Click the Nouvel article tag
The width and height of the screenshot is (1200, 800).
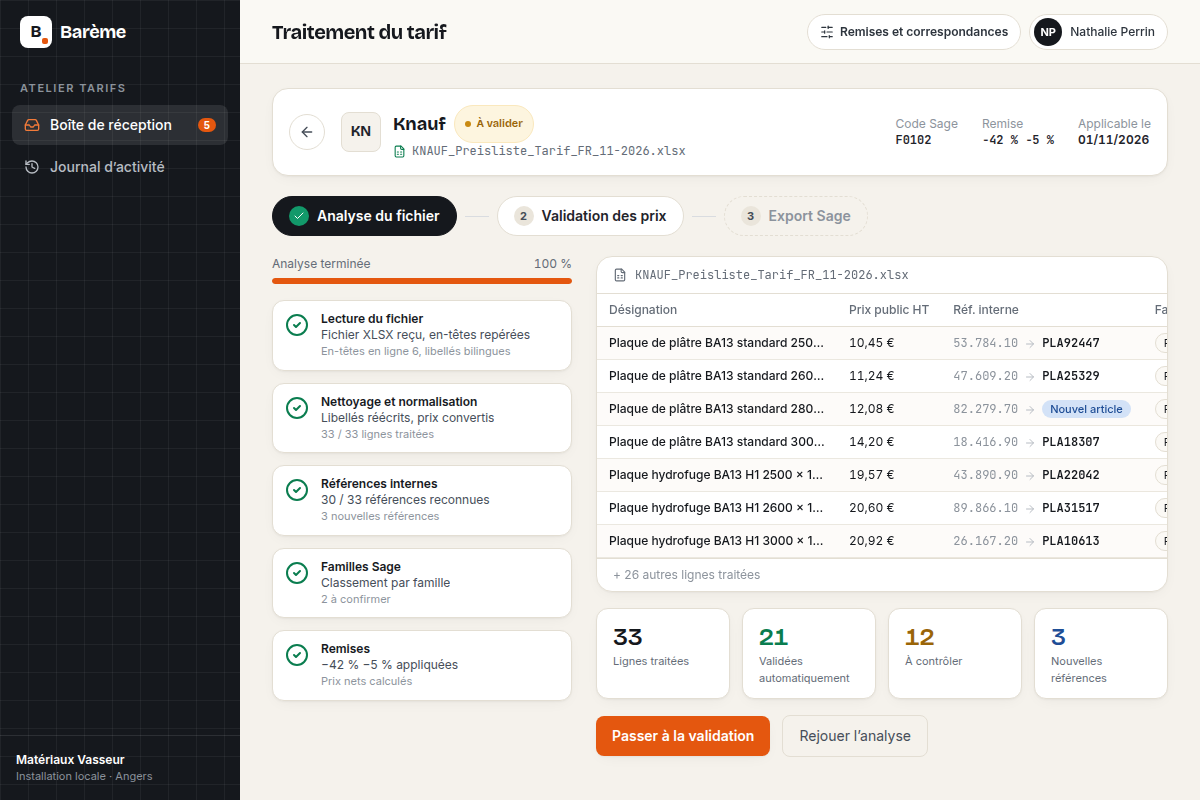click(x=1086, y=409)
